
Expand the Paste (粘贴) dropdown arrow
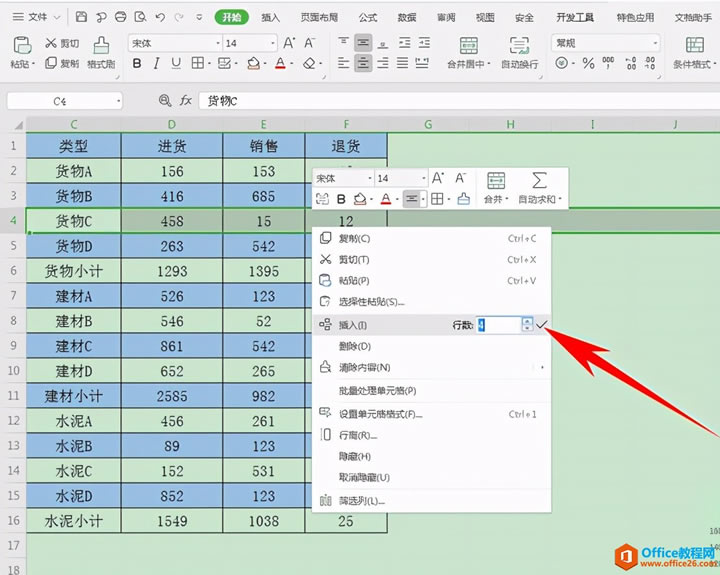pyautogui.click(x=34, y=64)
